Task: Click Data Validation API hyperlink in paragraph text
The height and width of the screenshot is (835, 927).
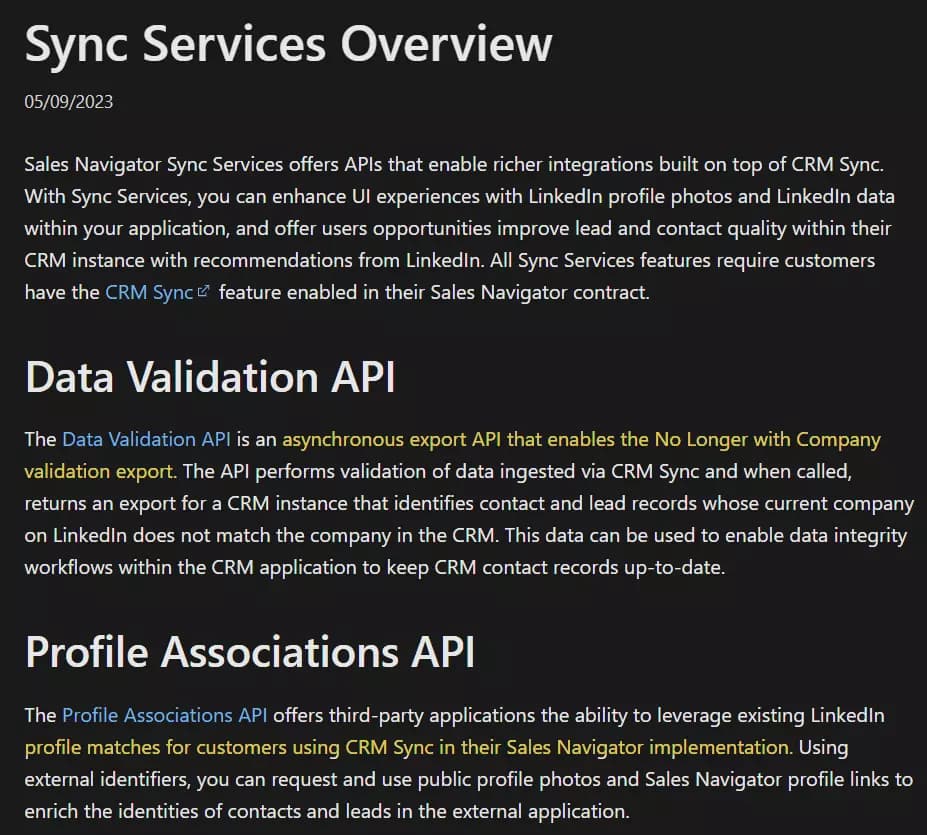Action: [x=146, y=439]
